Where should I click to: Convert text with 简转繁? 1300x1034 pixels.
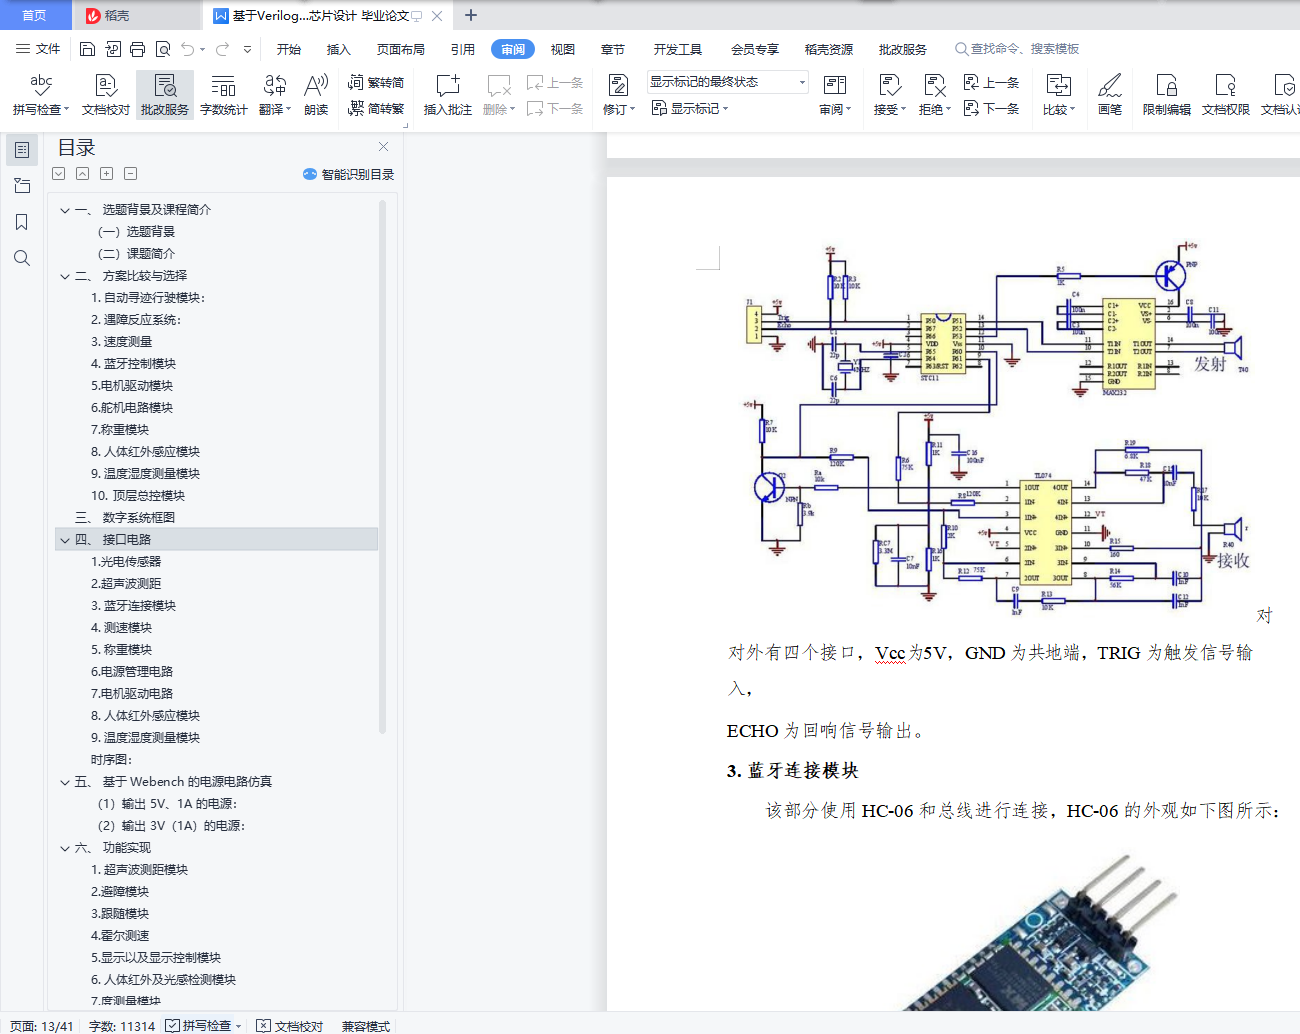(376, 108)
